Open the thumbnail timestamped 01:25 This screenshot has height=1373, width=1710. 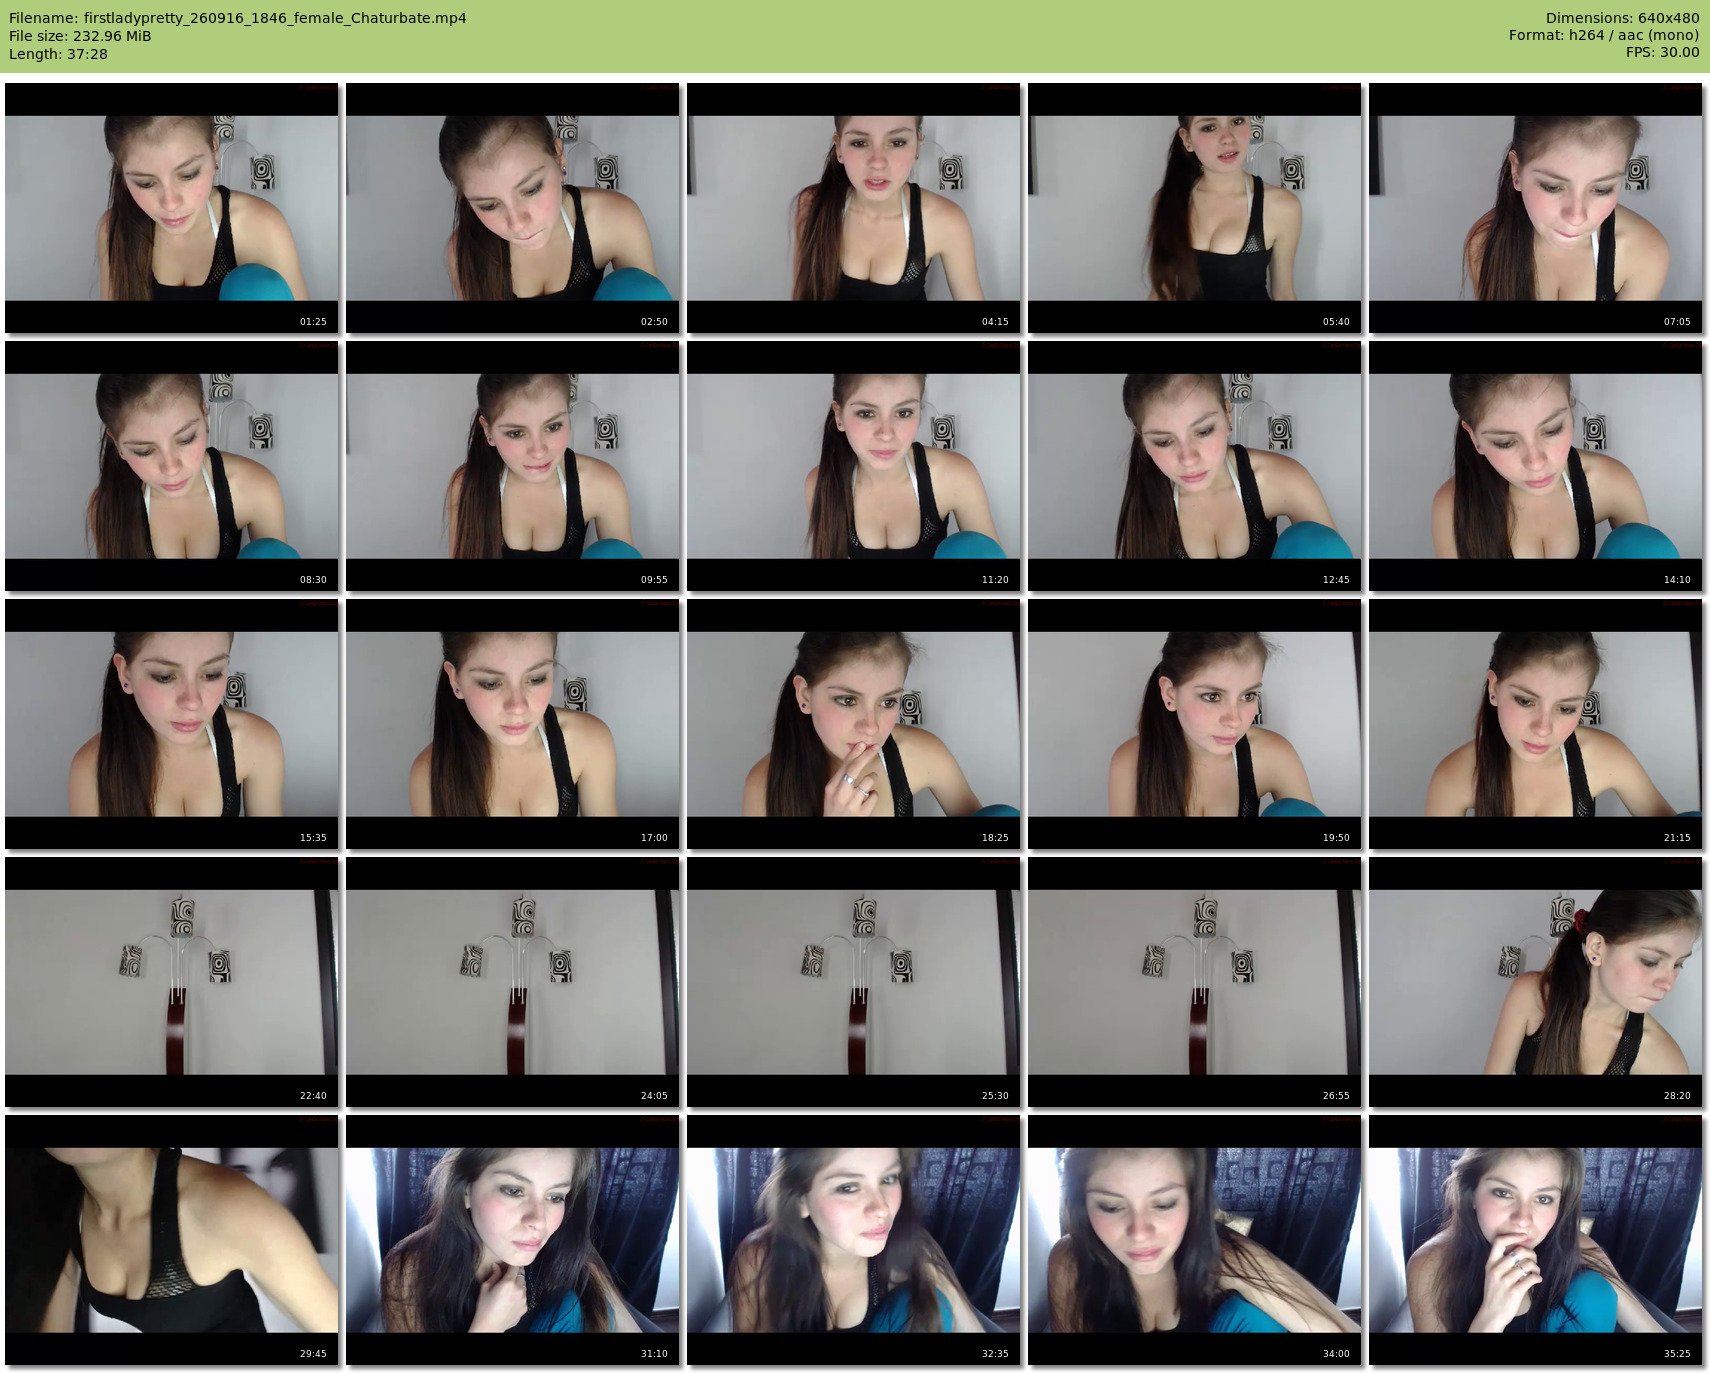coord(171,208)
